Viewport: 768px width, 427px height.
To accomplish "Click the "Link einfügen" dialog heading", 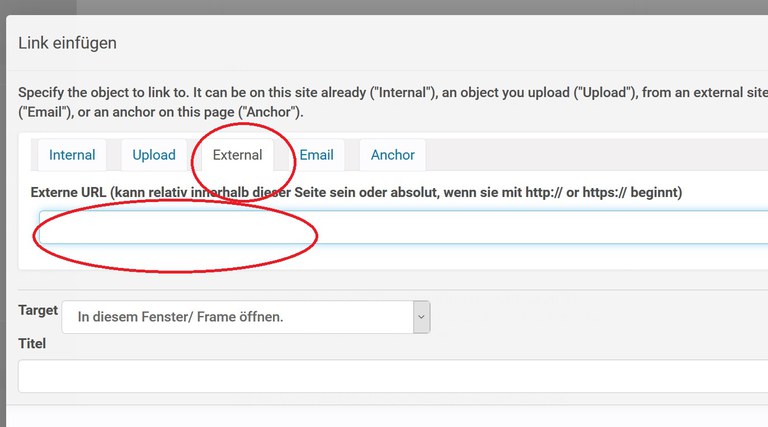I will (68, 43).
